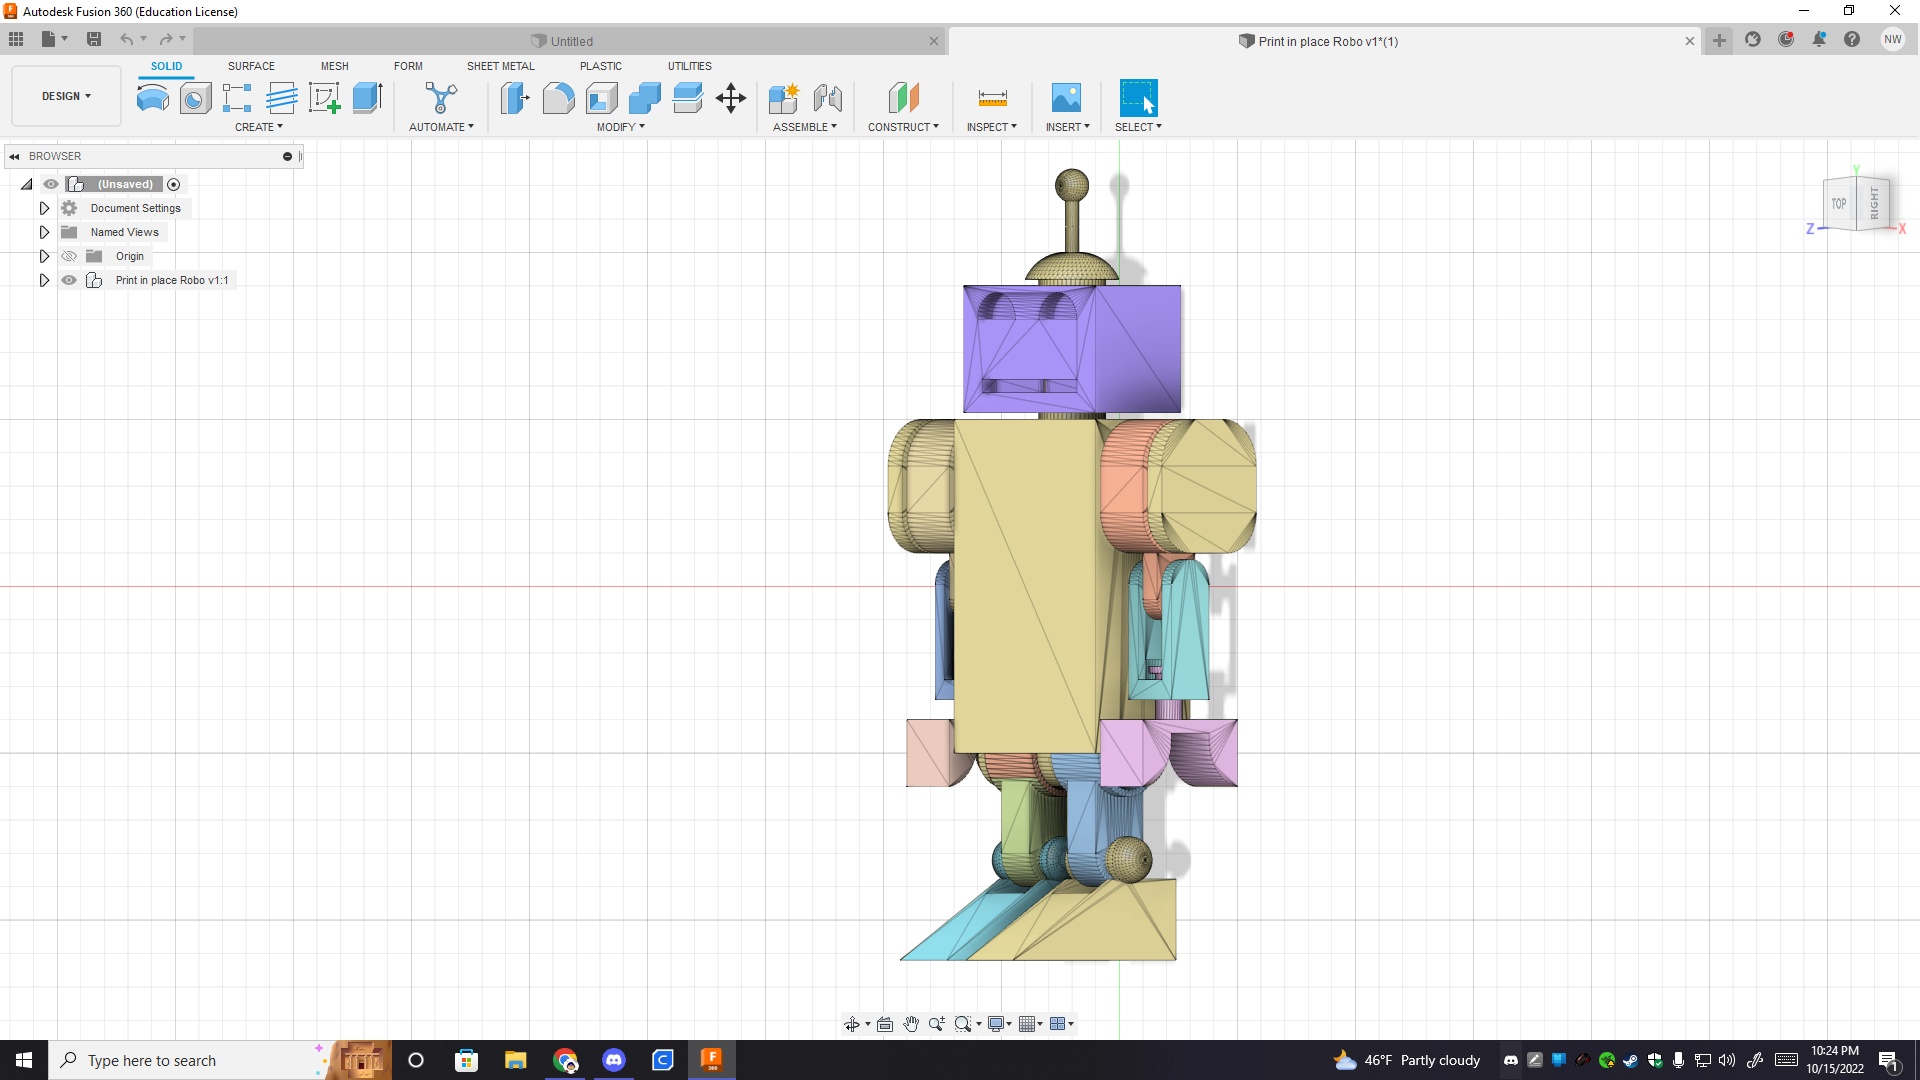
Task: Collapse the Browser panel with double arrows
Action: [15, 156]
